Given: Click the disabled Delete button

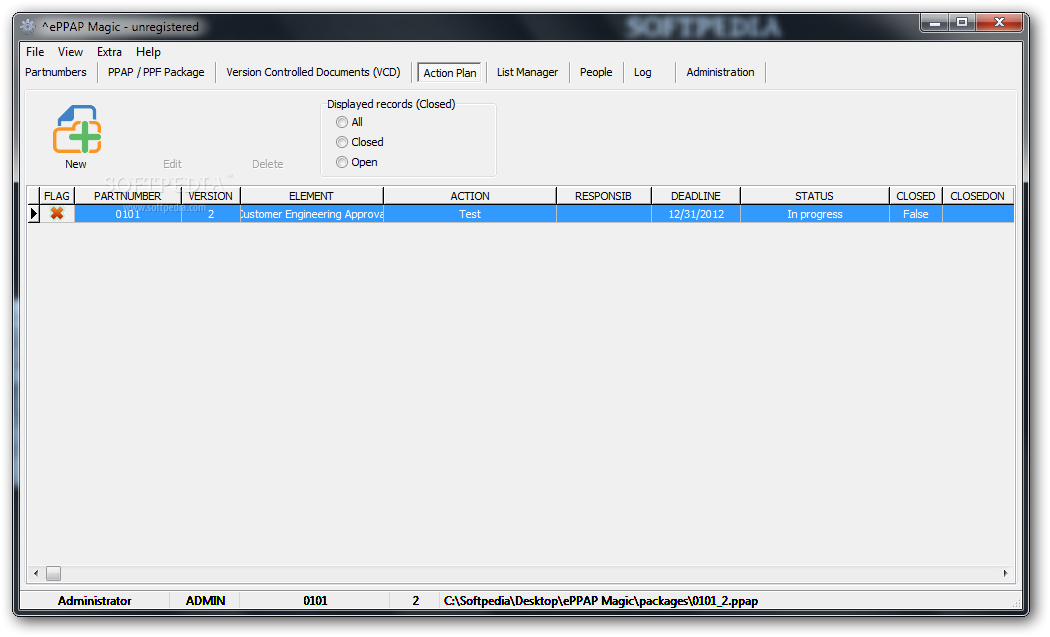Looking at the screenshot, I should click(267, 163).
